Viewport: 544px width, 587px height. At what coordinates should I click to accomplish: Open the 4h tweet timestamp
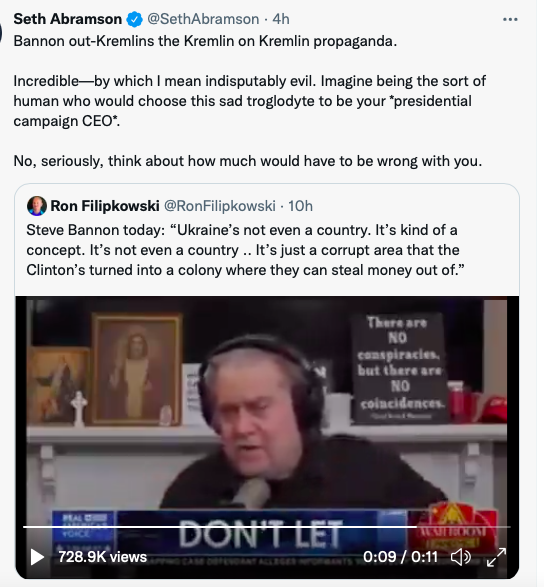tap(281, 19)
